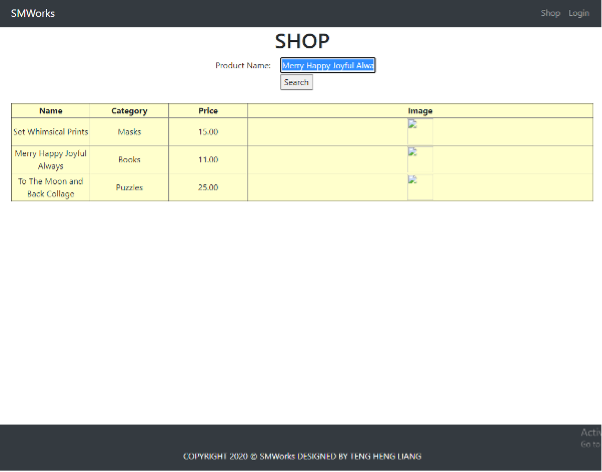The width and height of the screenshot is (602, 472).
Task: Click the Search button
Action: point(296,82)
